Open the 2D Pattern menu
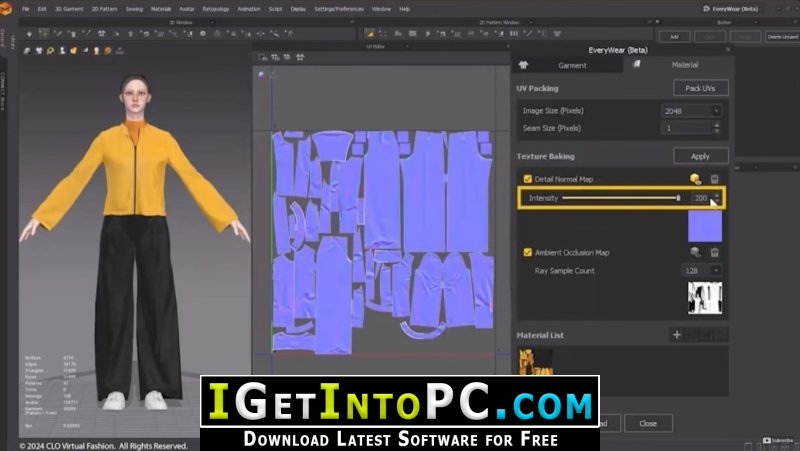Viewport: 800px width, 451px height. click(104, 9)
